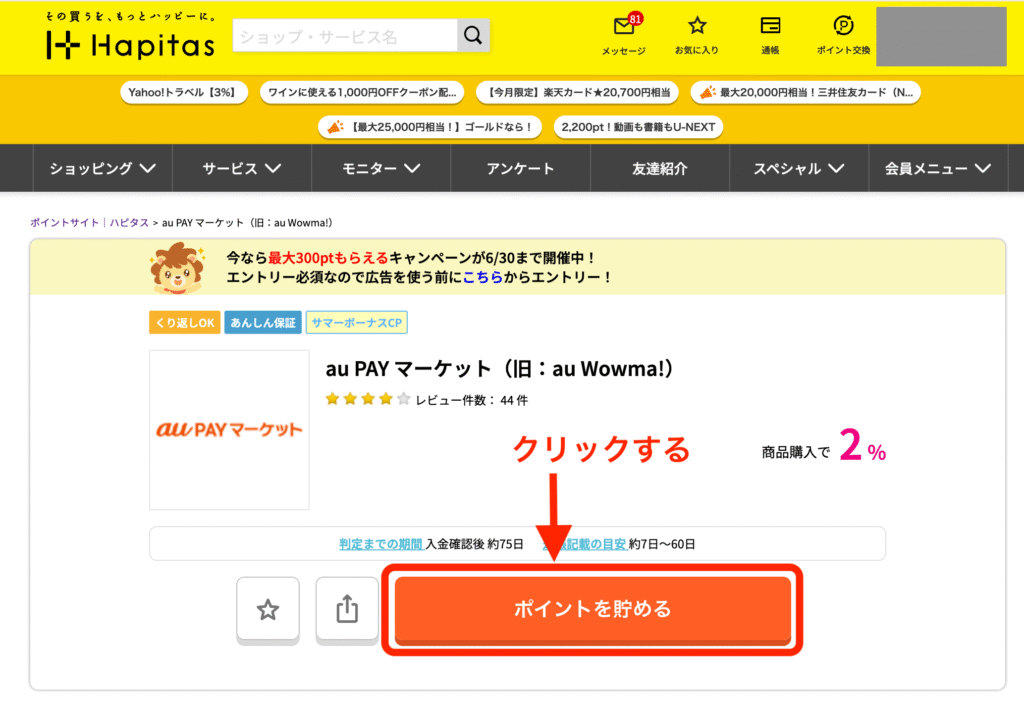
Task: Click the ポイントを貯める button
Action: 592,610
